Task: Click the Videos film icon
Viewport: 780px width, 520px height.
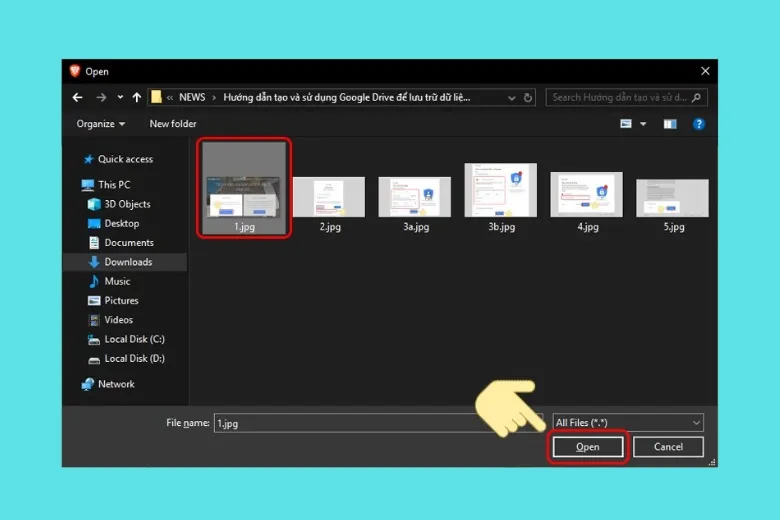Action: 94,320
